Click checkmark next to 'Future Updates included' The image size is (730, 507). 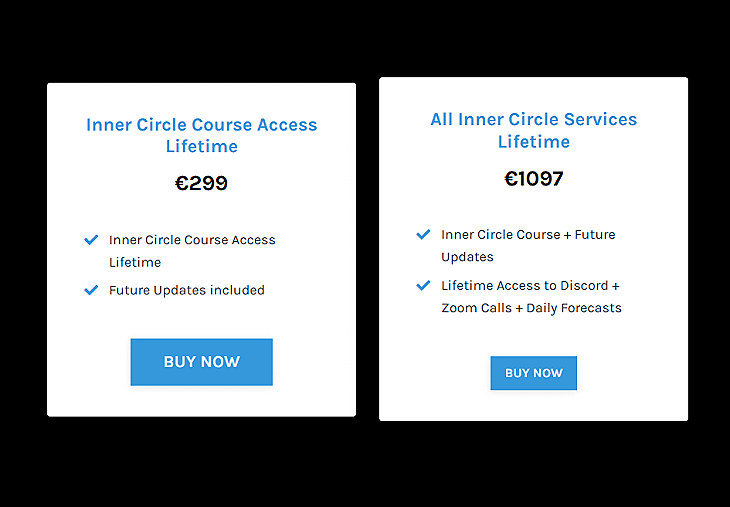[x=92, y=290]
